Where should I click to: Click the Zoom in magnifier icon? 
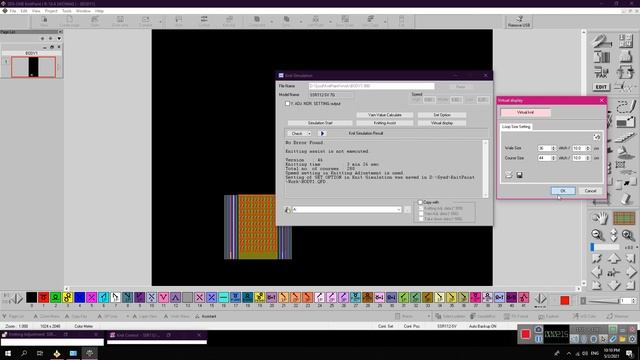(x=628, y=235)
